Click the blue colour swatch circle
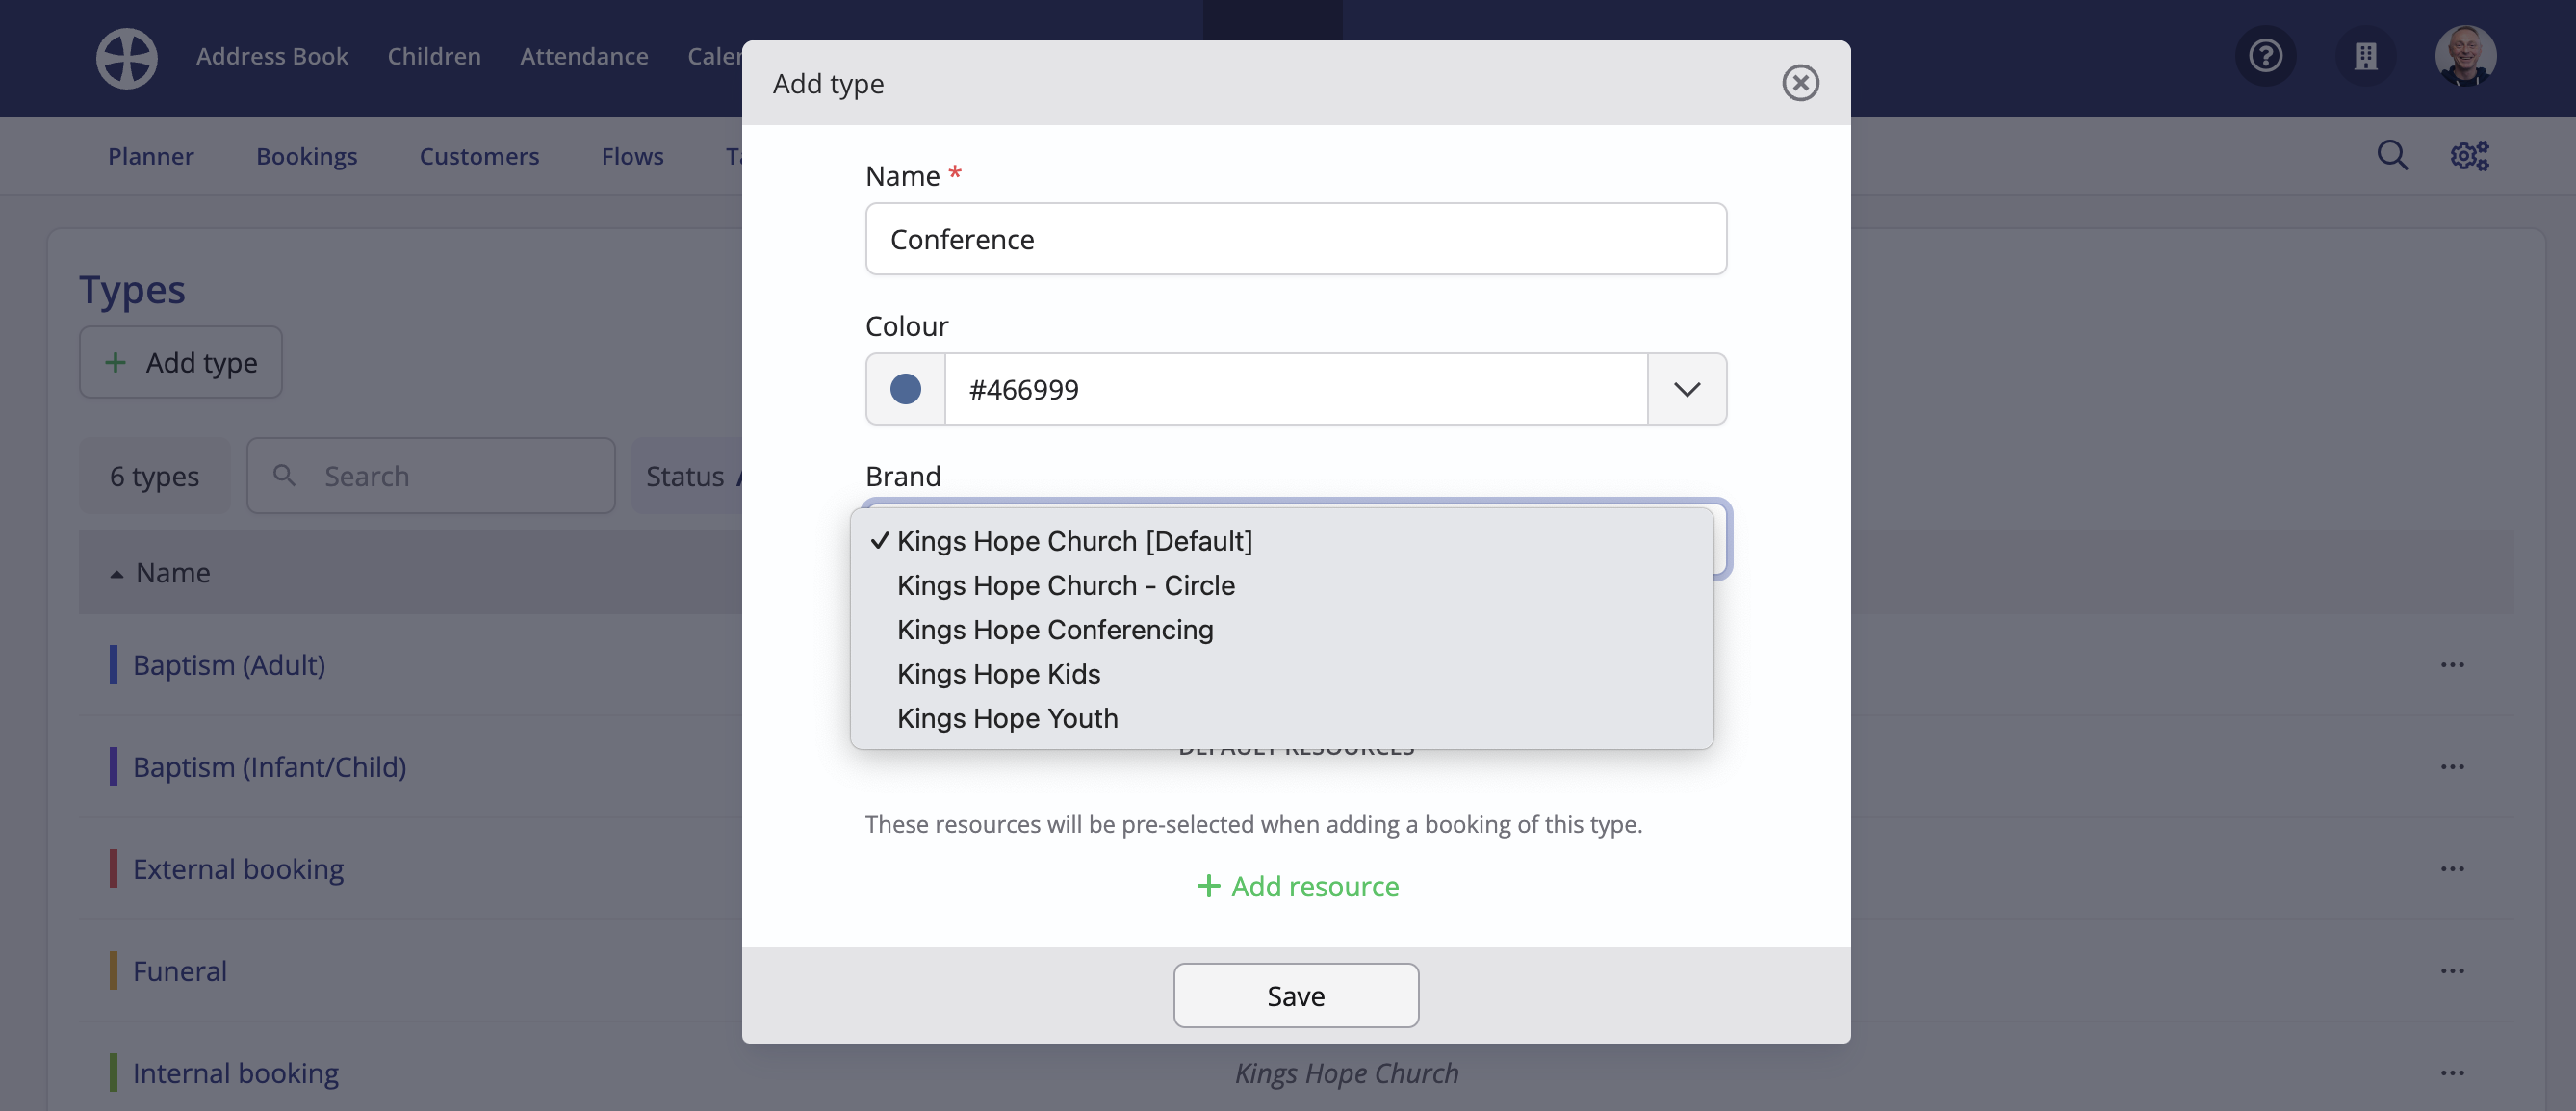The height and width of the screenshot is (1111, 2576). [905, 388]
